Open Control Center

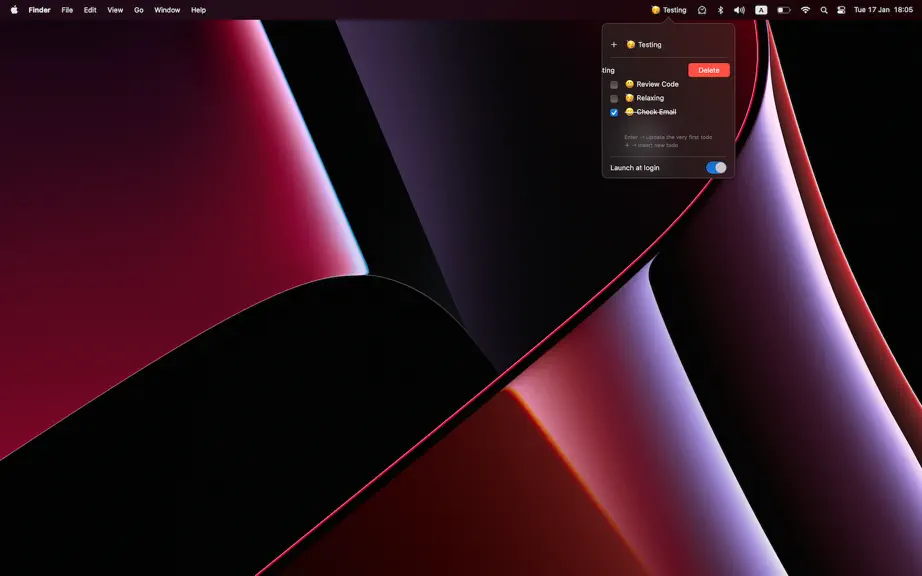841,10
